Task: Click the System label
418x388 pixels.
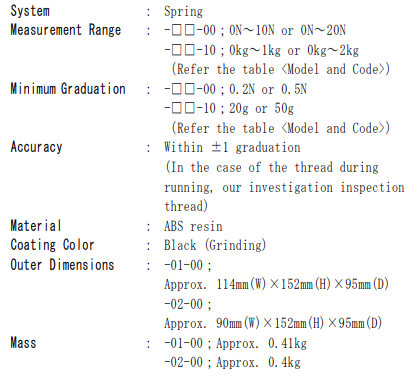Action: 30,11
